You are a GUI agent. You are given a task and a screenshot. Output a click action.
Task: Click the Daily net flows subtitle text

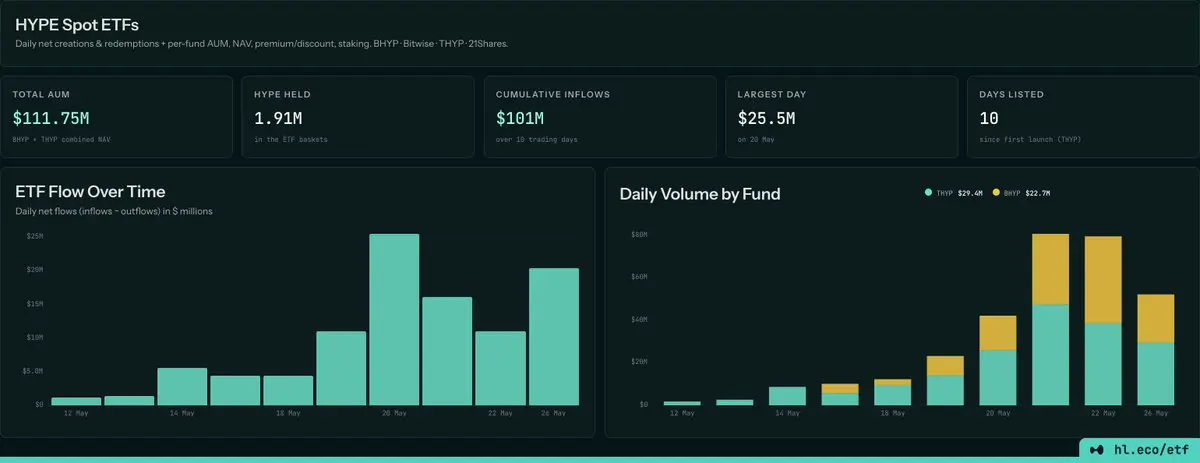[114, 211]
